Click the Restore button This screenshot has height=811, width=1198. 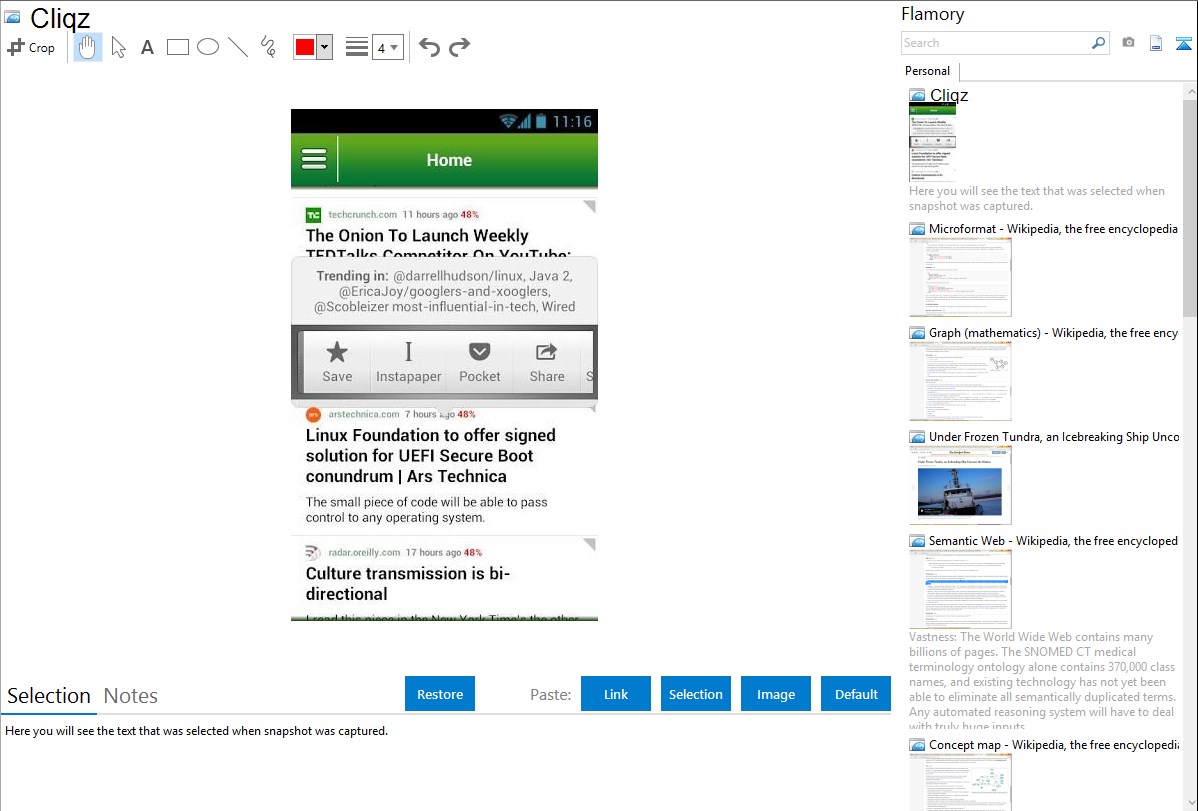440,694
